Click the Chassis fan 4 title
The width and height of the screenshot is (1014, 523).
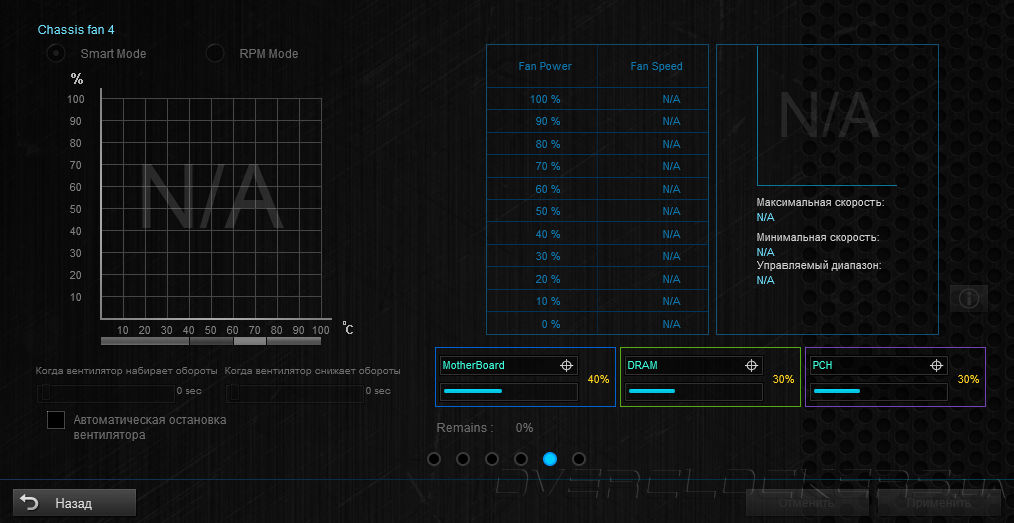coord(76,29)
